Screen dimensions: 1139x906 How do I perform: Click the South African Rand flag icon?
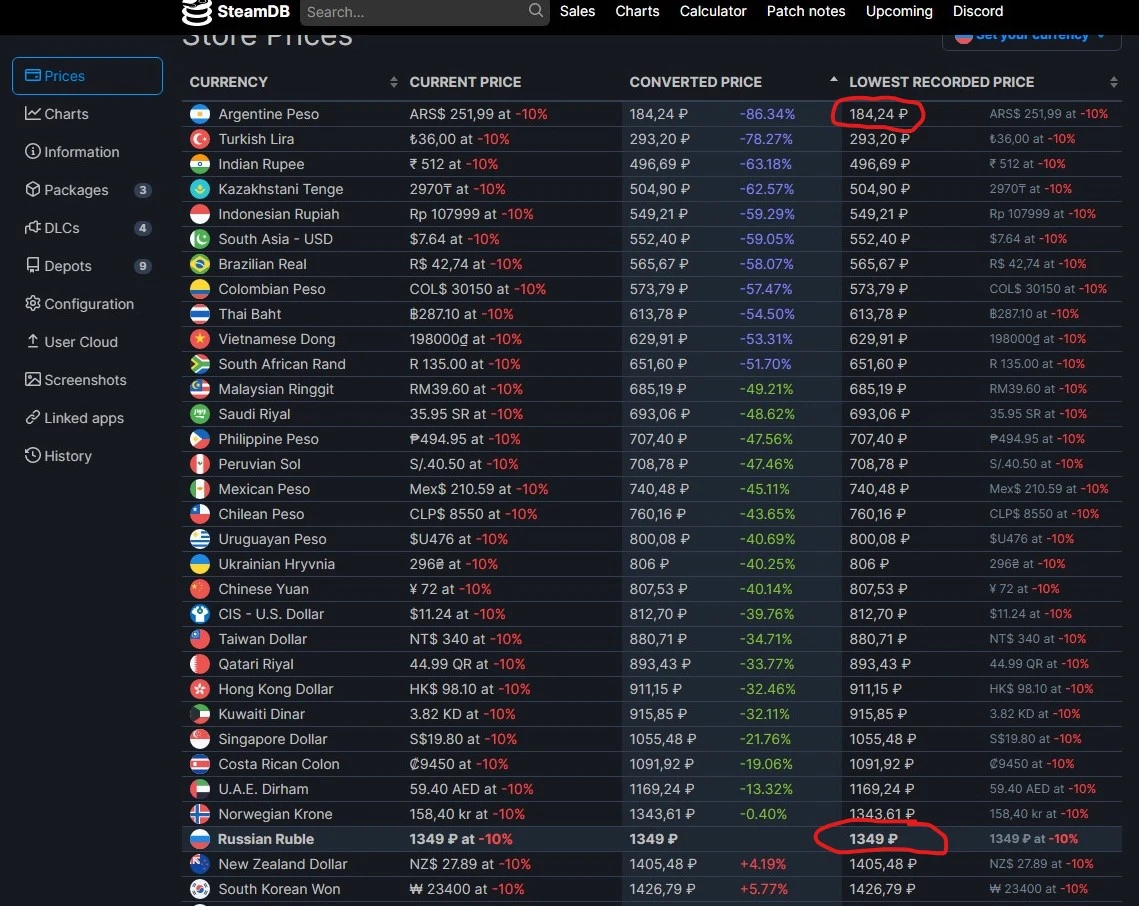click(x=200, y=364)
